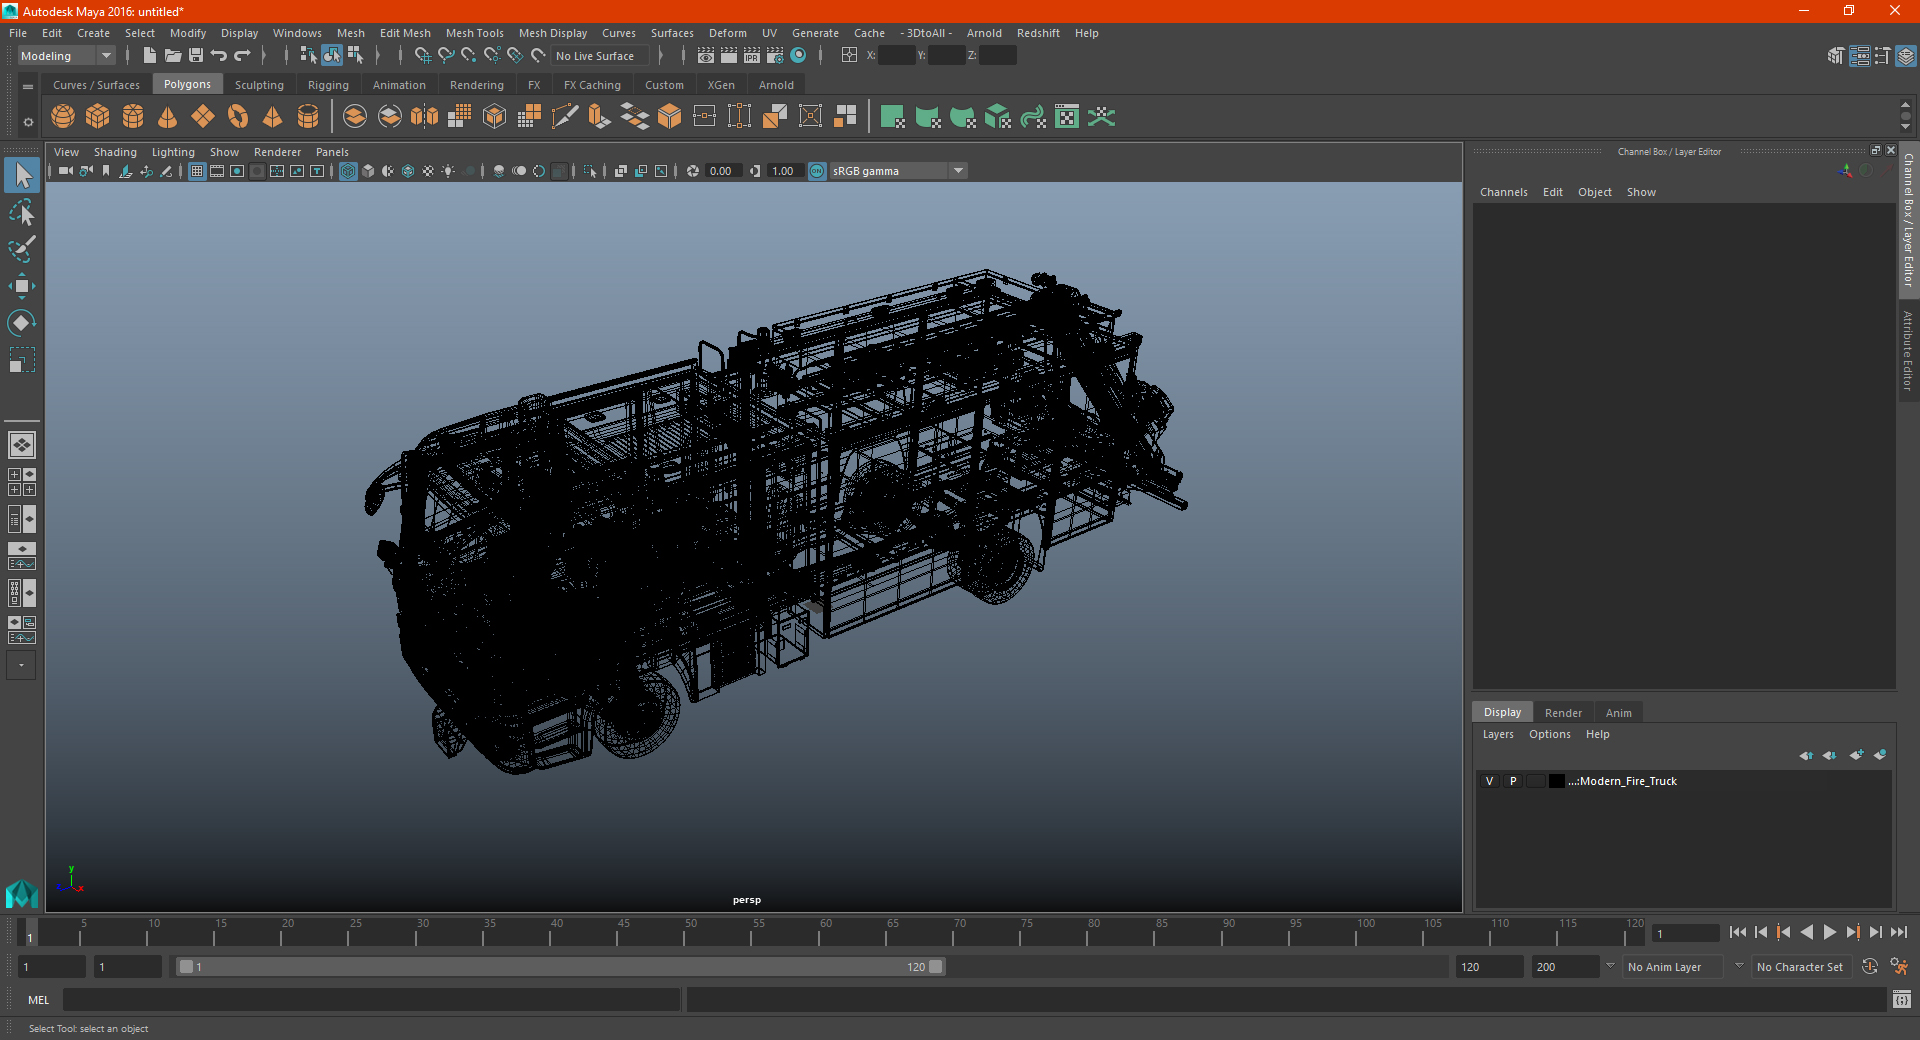Viewport: 1920px width, 1040px height.
Task: Select the Rotate tool in the toolbox
Action: [22, 323]
